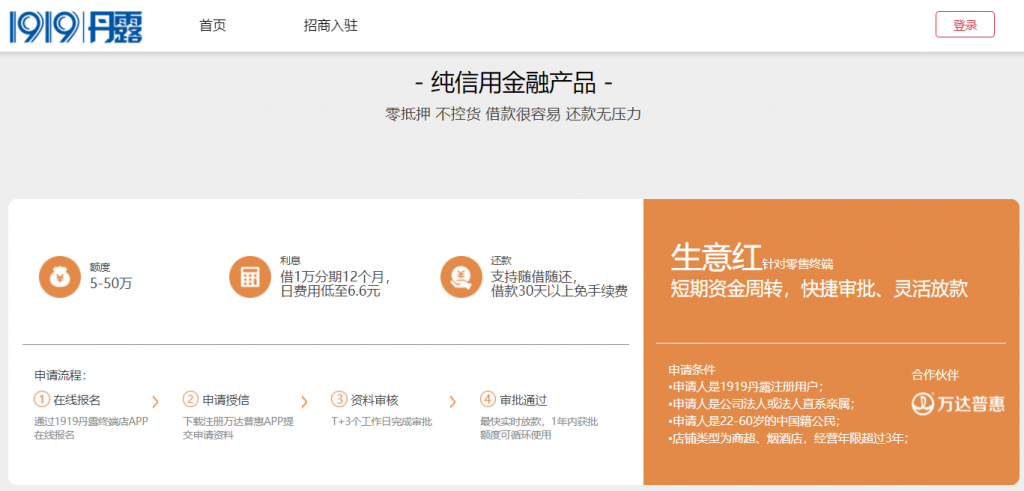Click the hand-coin 还款 icon
This screenshot has width=1024, height=491.
tap(460, 277)
